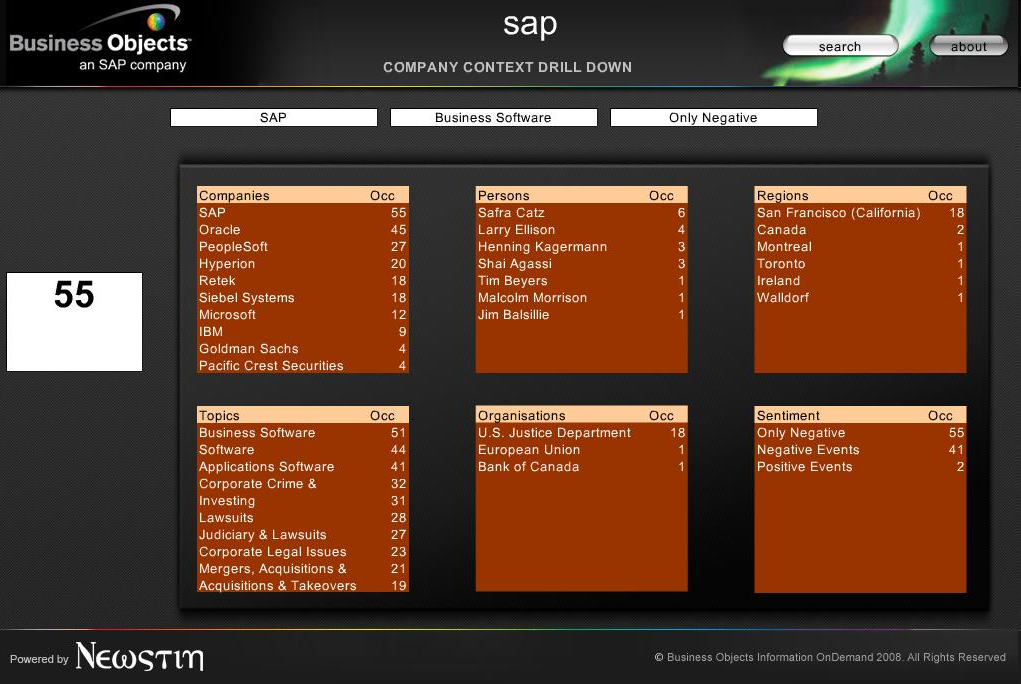This screenshot has height=684, width=1021.
Task: Select San Francisco (California) region
Action: 860,212
